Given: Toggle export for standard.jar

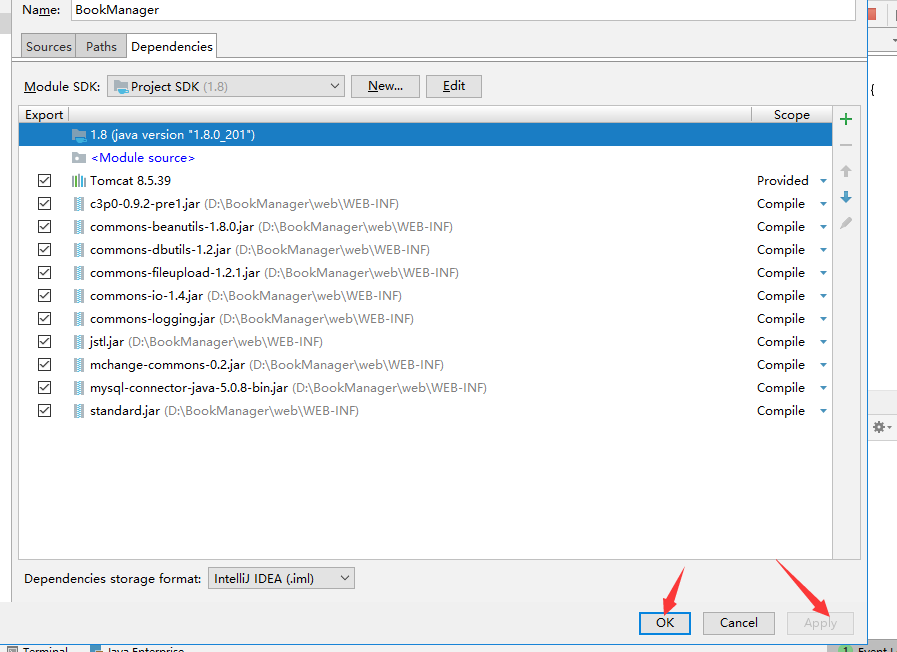Looking at the screenshot, I should pyautogui.click(x=44, y=411).
